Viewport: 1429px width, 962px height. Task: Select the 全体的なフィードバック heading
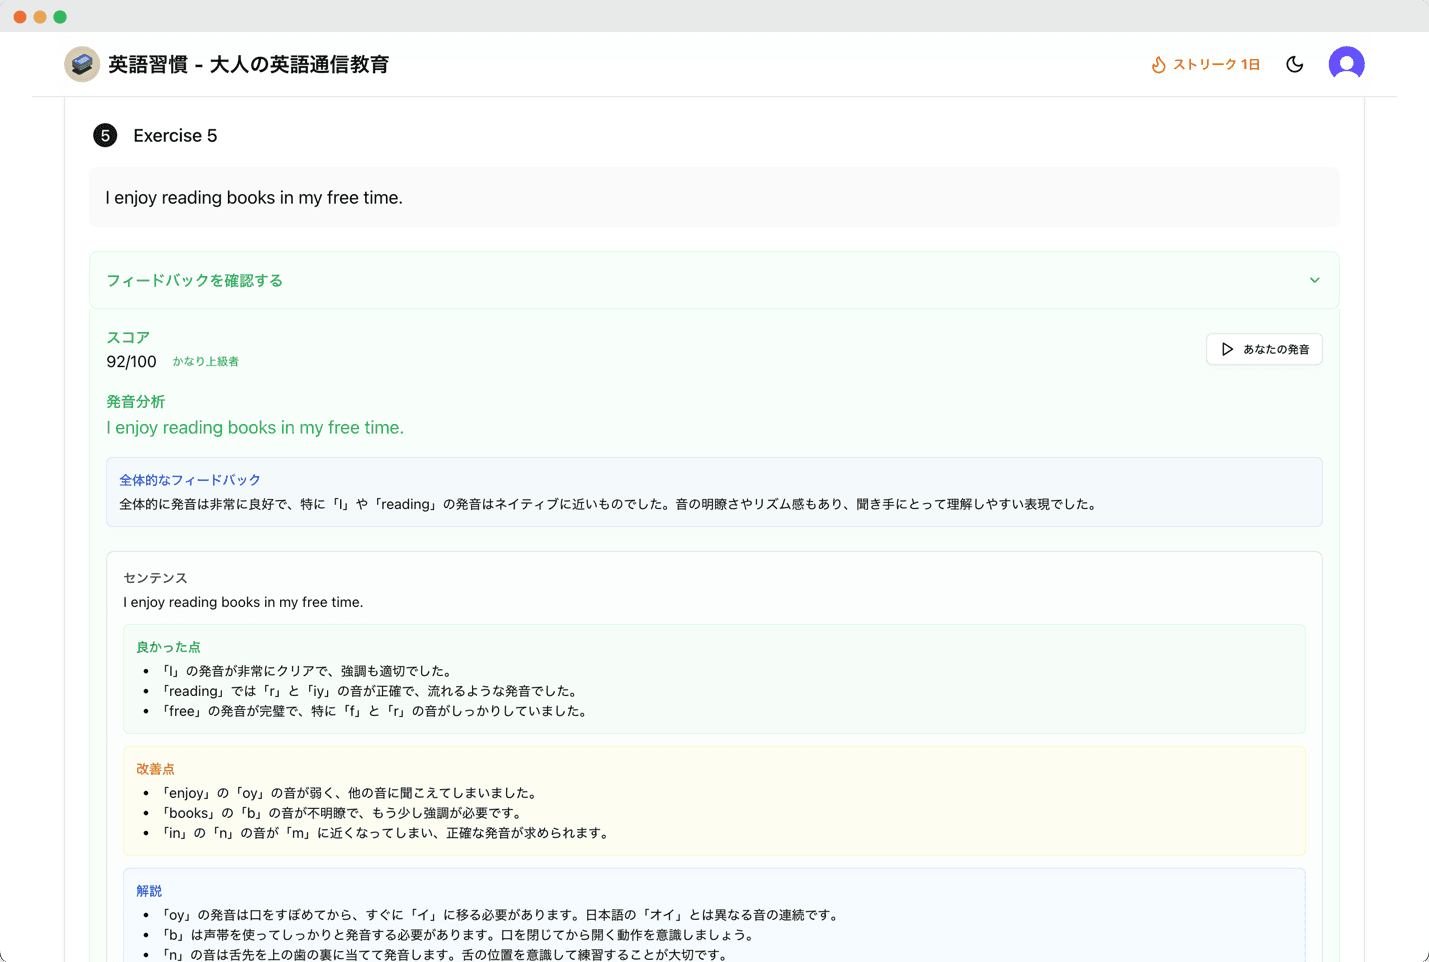point(189,480)
